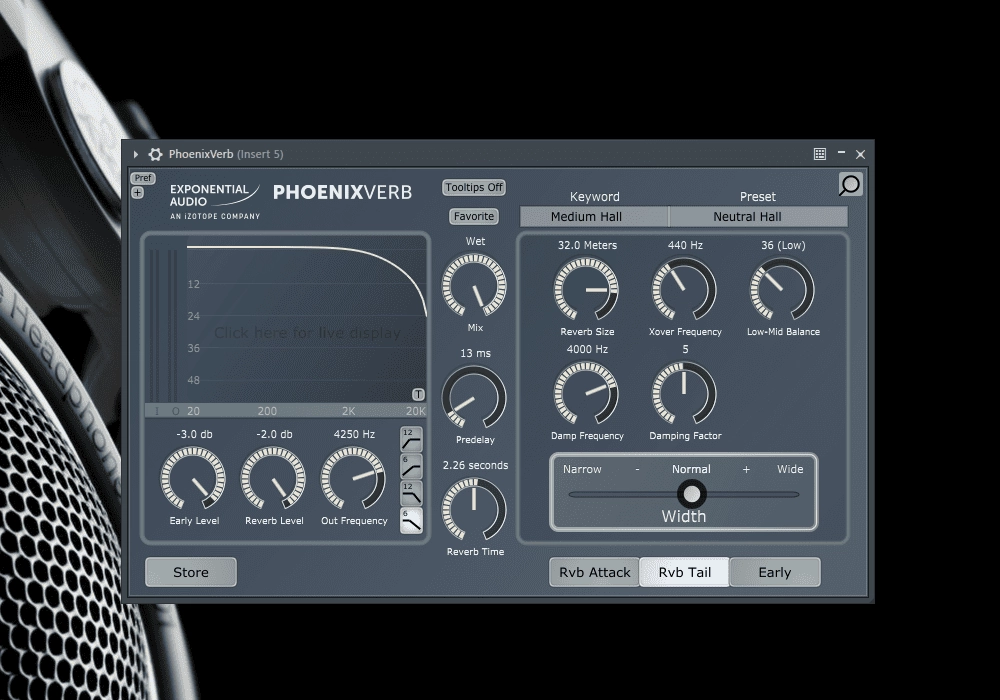Select the 6 dB high-pass filter icon
This screenshot has width=1000, height=700.
click(411, 466)
